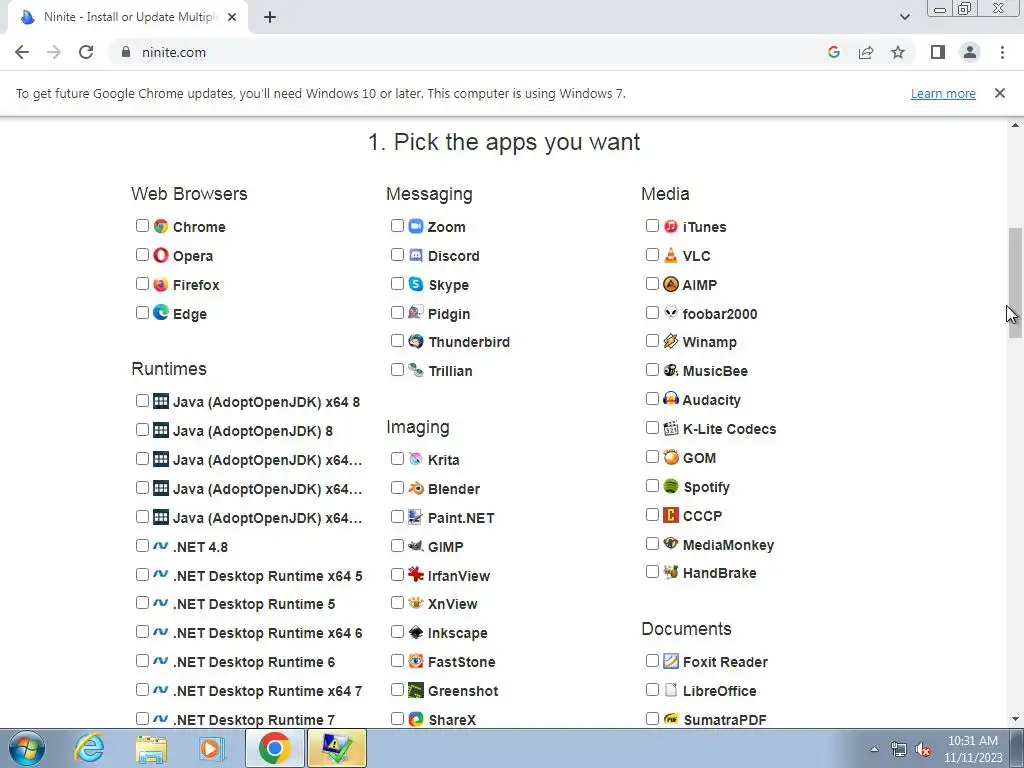Click the Thunderbird icon
Image resolution: width=1024 pixels, height=768 pixels.
[x=416, y=341]
